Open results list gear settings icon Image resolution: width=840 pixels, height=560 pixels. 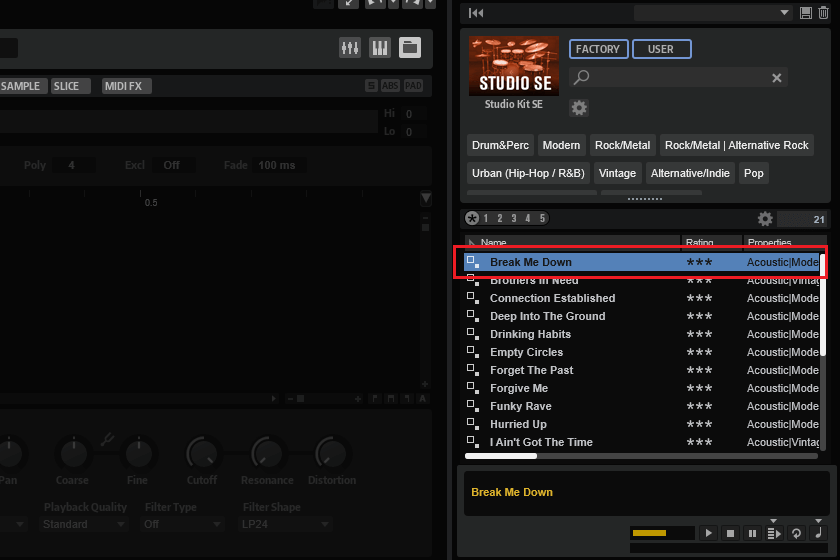pyautogui.click(x=765, y=219)
